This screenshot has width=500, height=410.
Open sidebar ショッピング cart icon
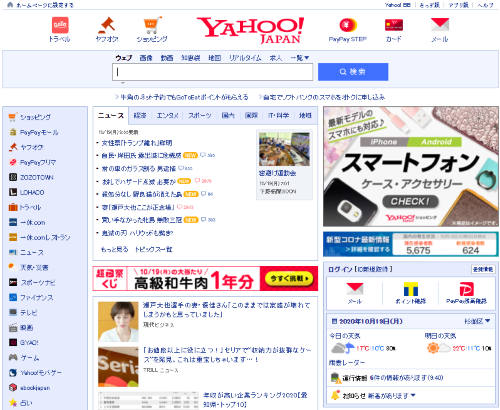tap(12, 117)
